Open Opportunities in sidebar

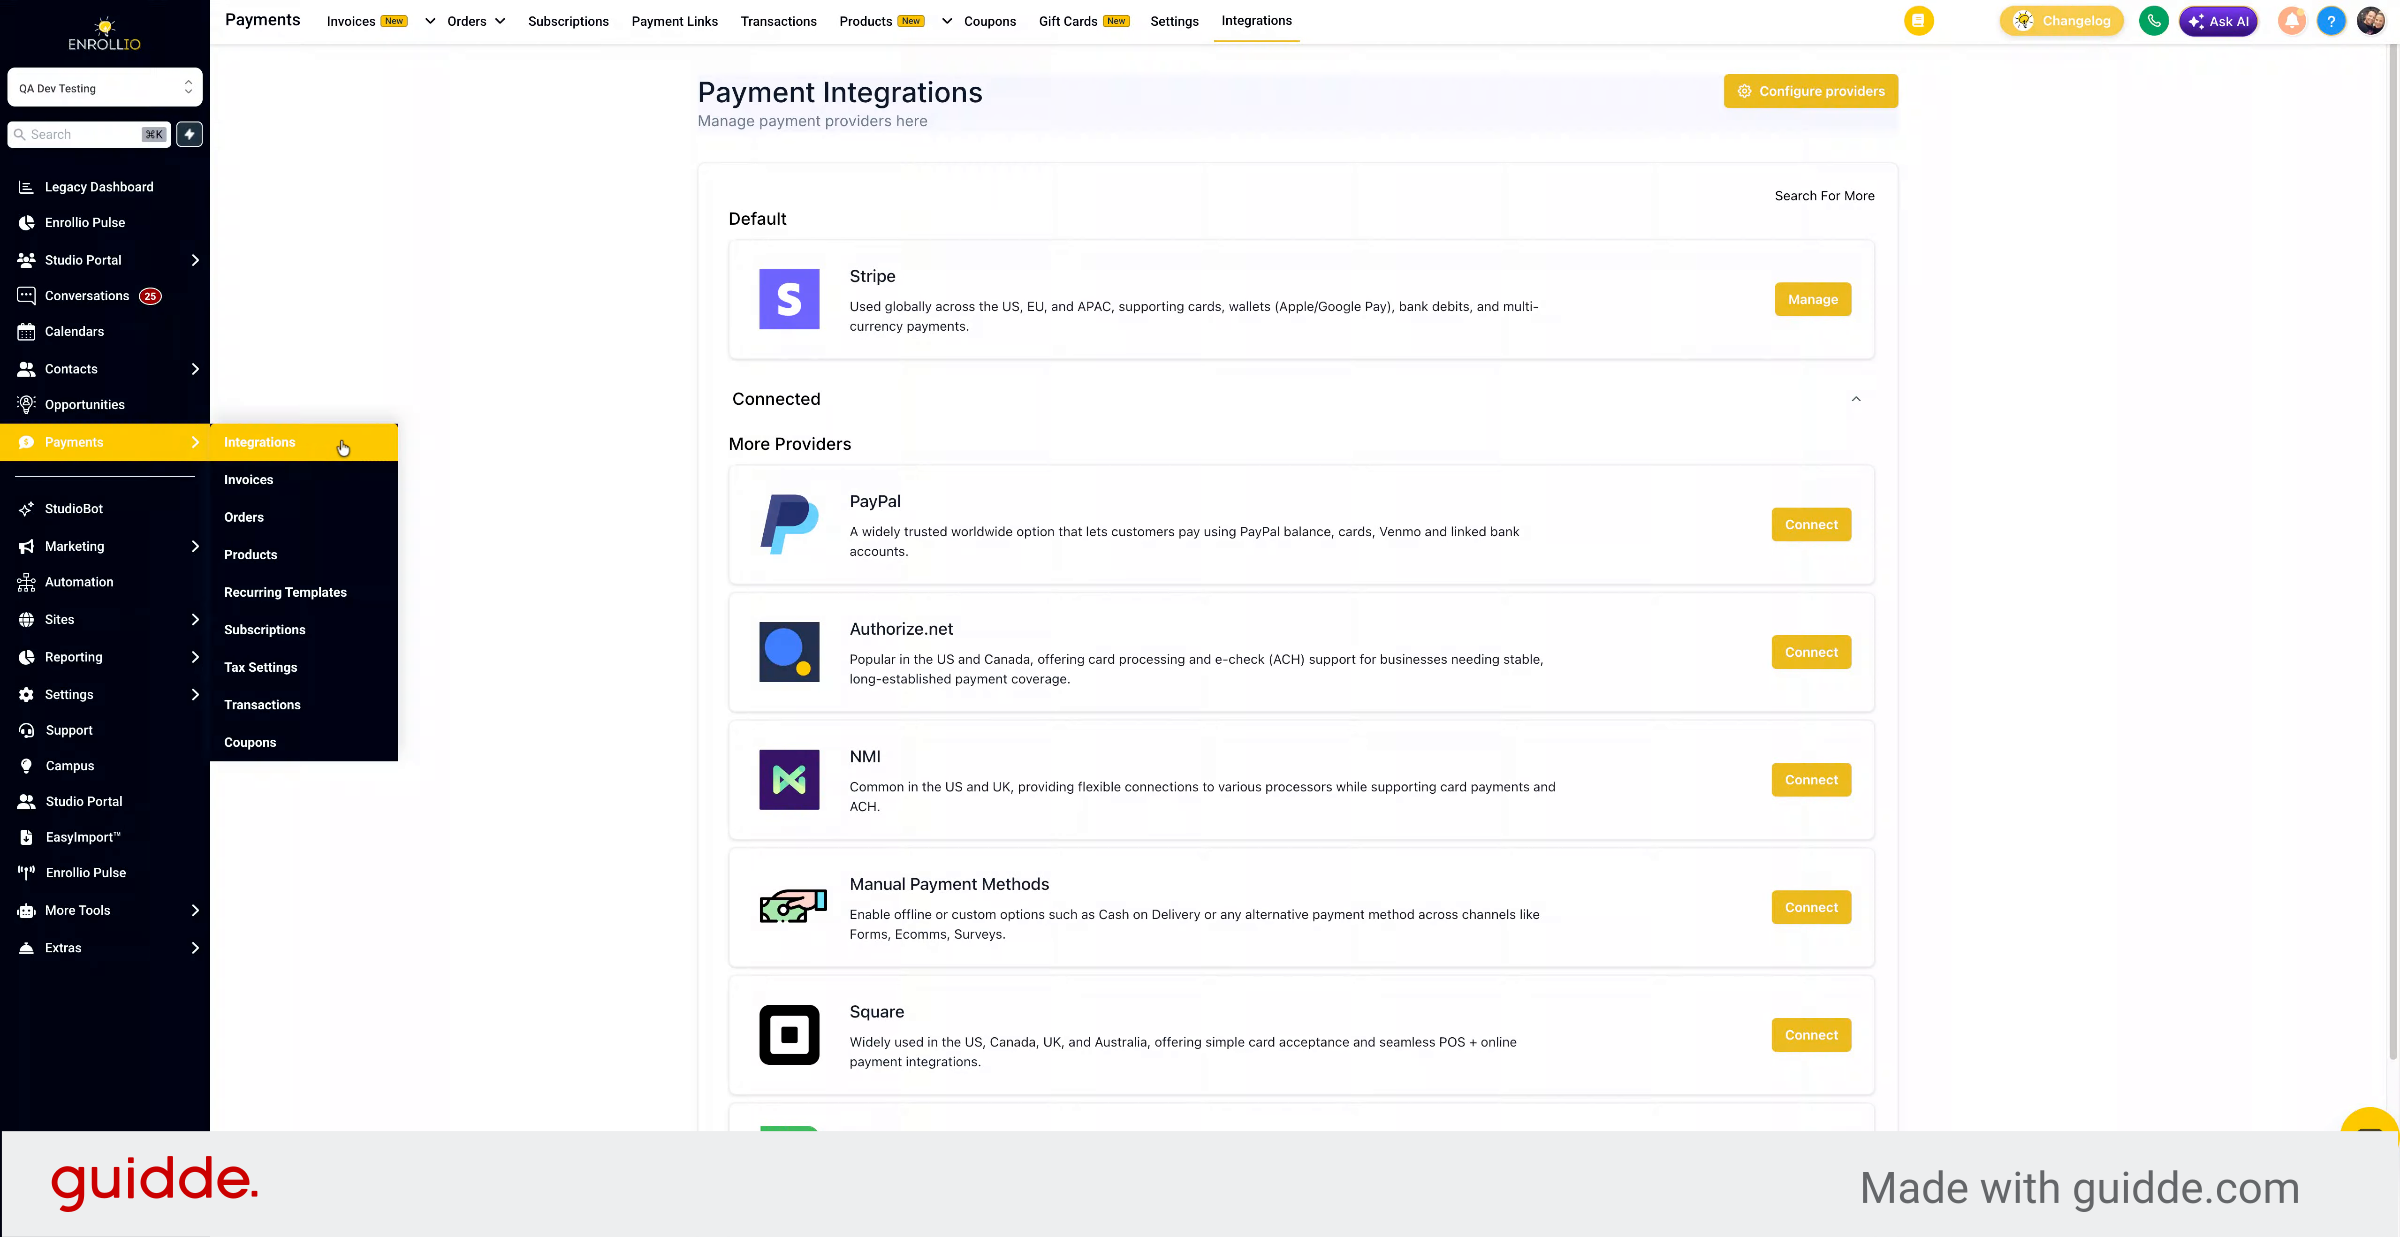pos(85,405)
